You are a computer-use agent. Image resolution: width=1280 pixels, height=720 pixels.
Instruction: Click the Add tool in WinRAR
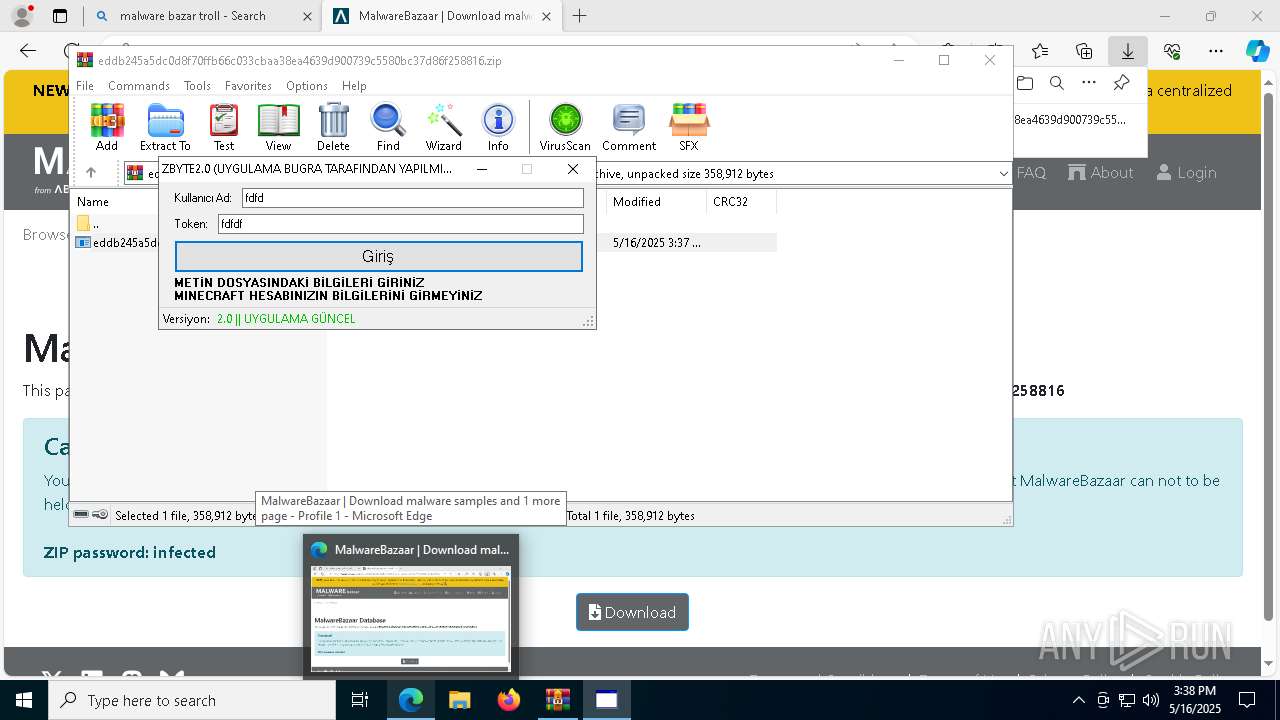[x=107, y=127]
